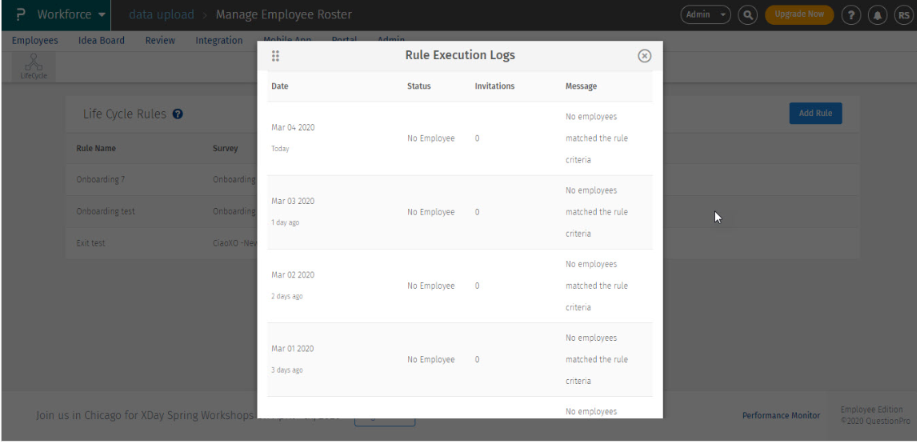Go to the Review tab

coord(160,40)
